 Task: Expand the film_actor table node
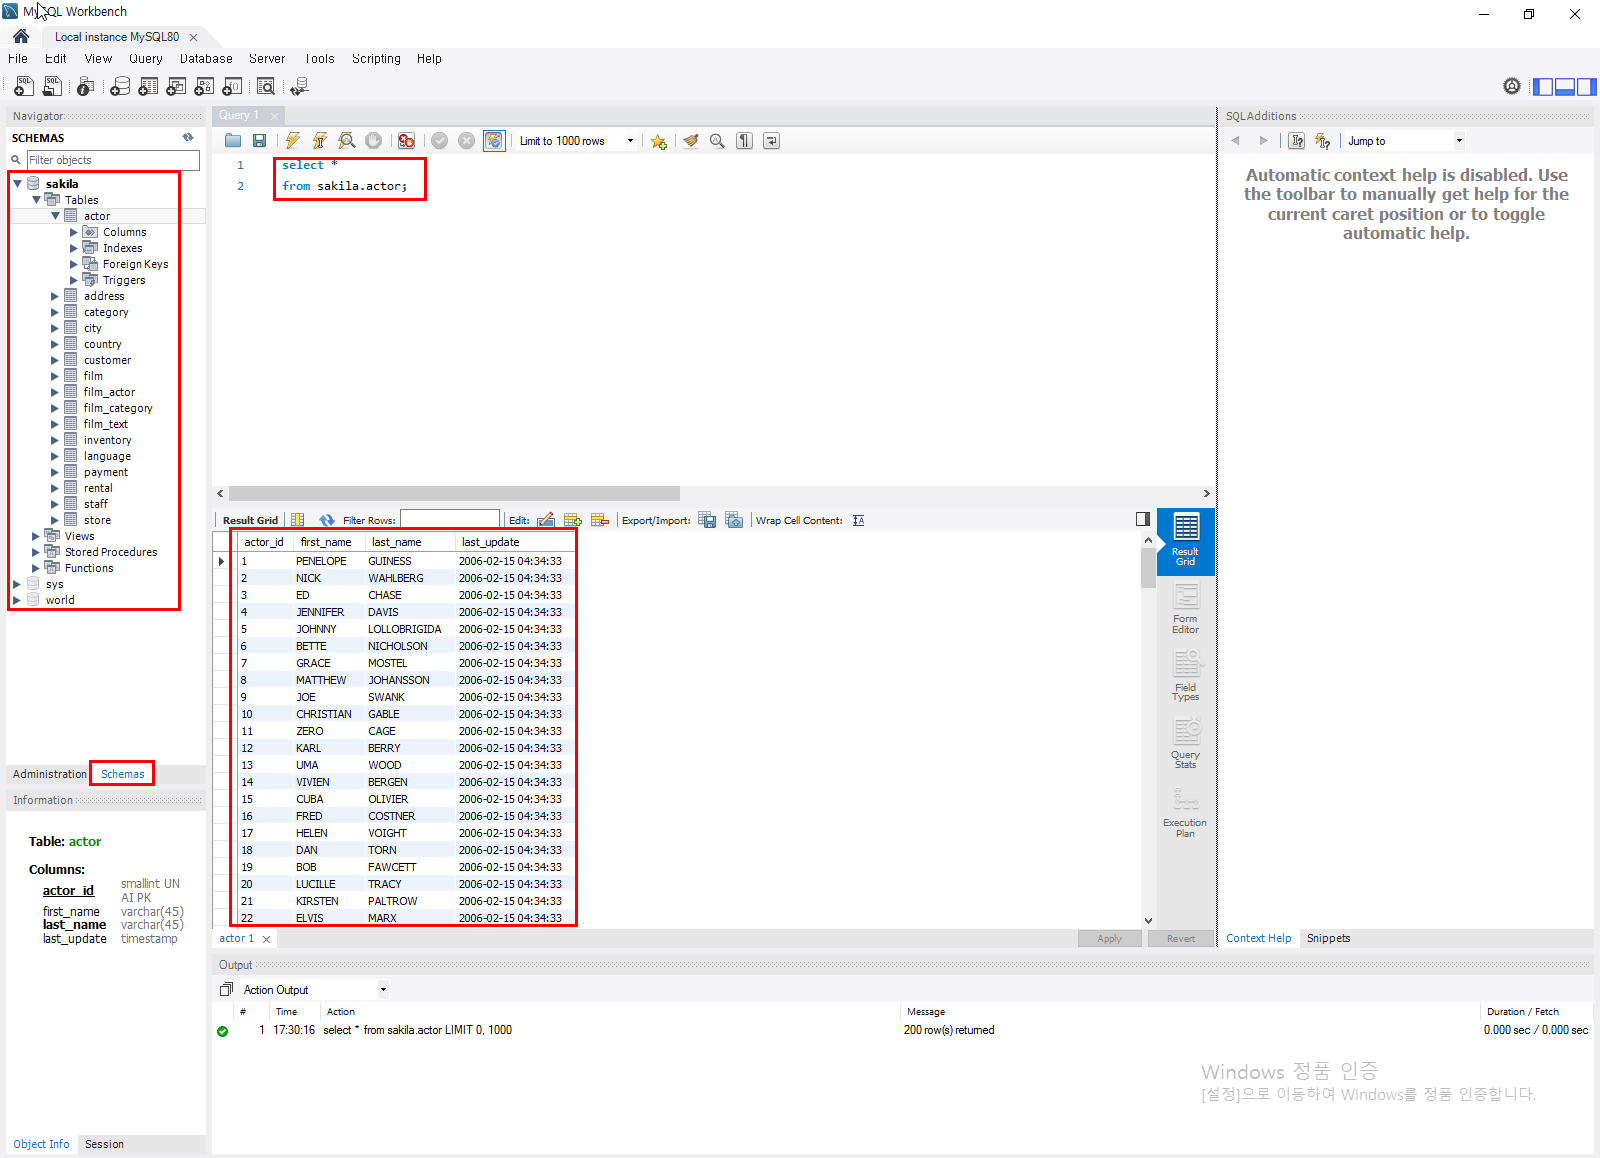click(55, 392)
